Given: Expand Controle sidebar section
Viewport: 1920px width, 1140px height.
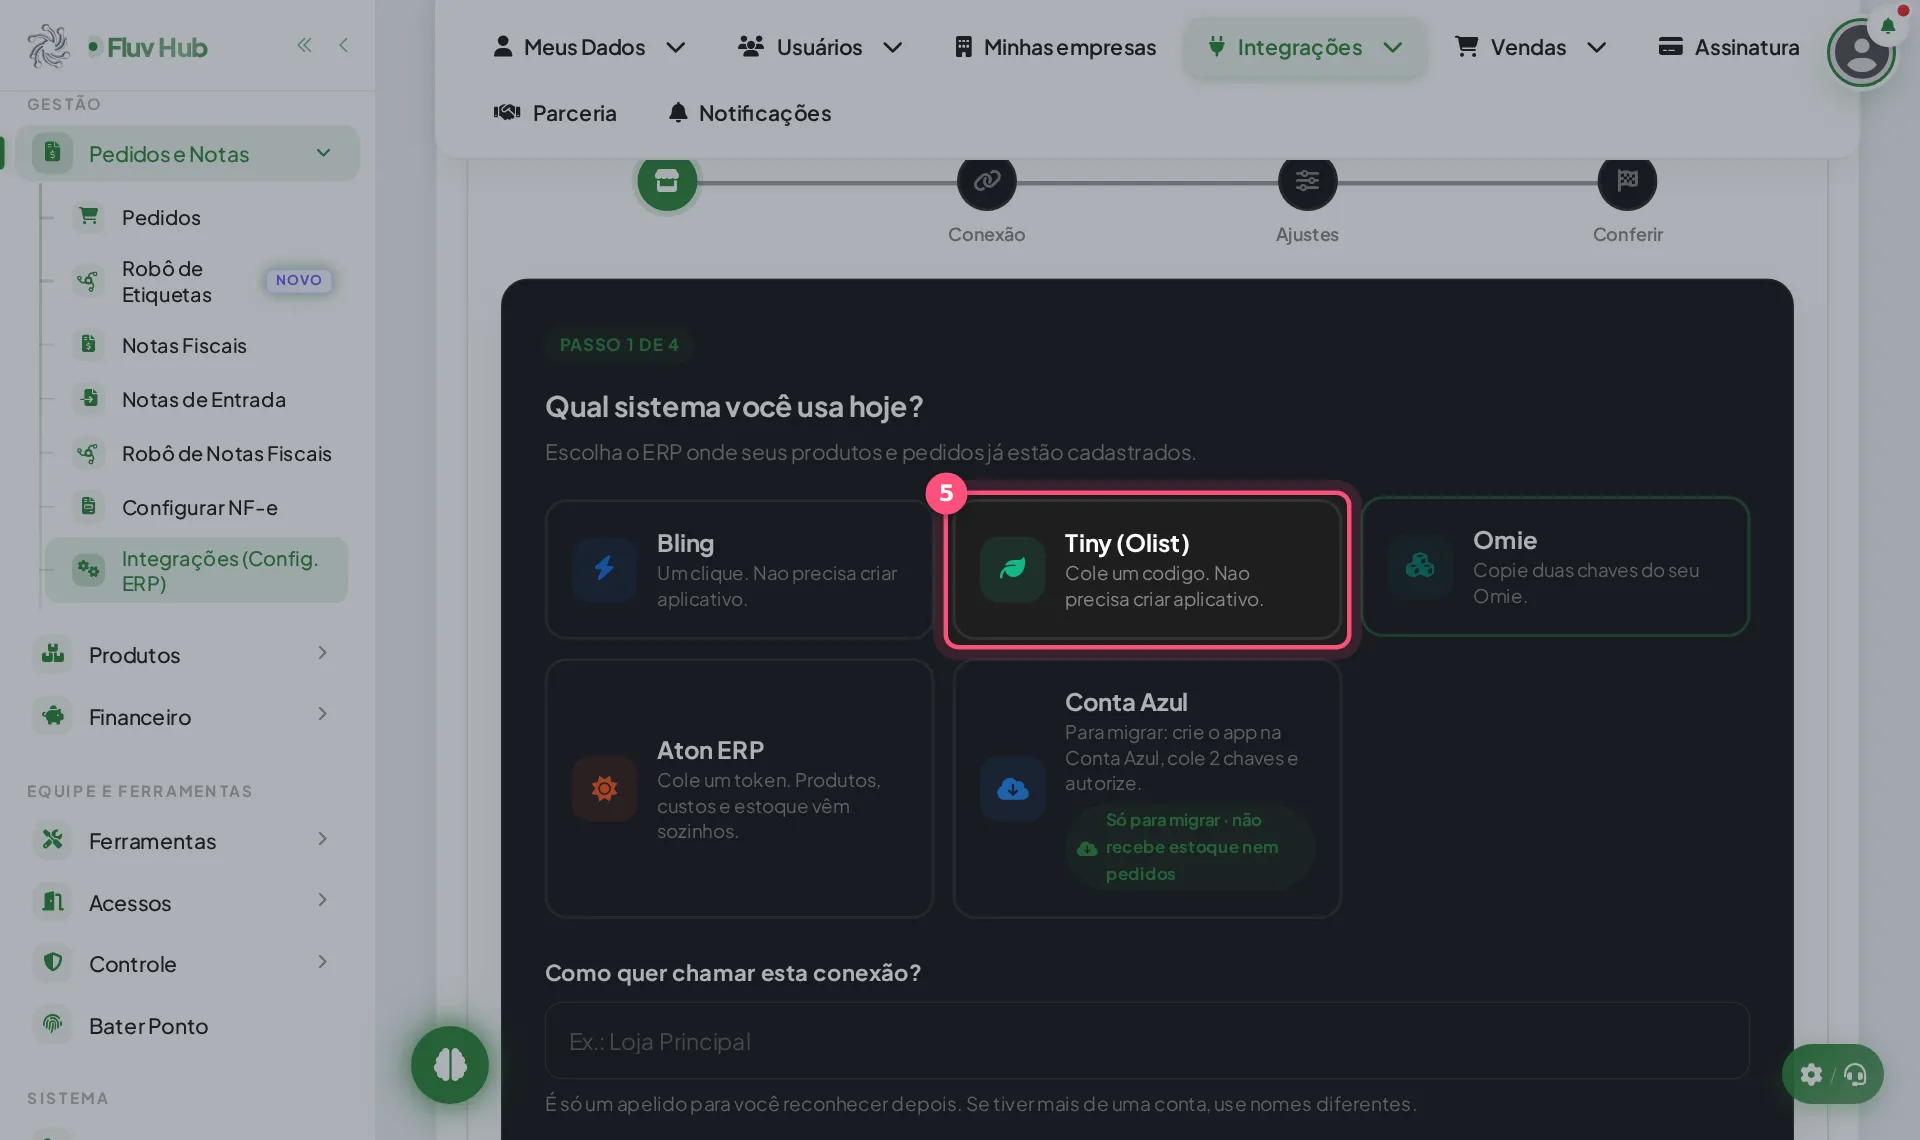Looking at the screenshot, I should 187,964.
